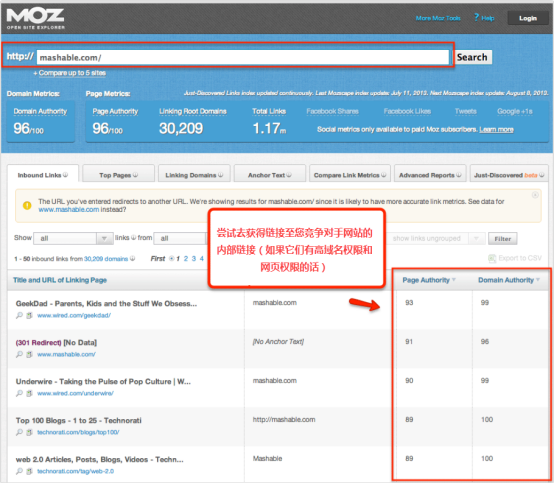This screenshot has height=483, width=554.
Task: Open technorati.com/blogs/top100/ URL link
Action: click(x=78, y=432)
